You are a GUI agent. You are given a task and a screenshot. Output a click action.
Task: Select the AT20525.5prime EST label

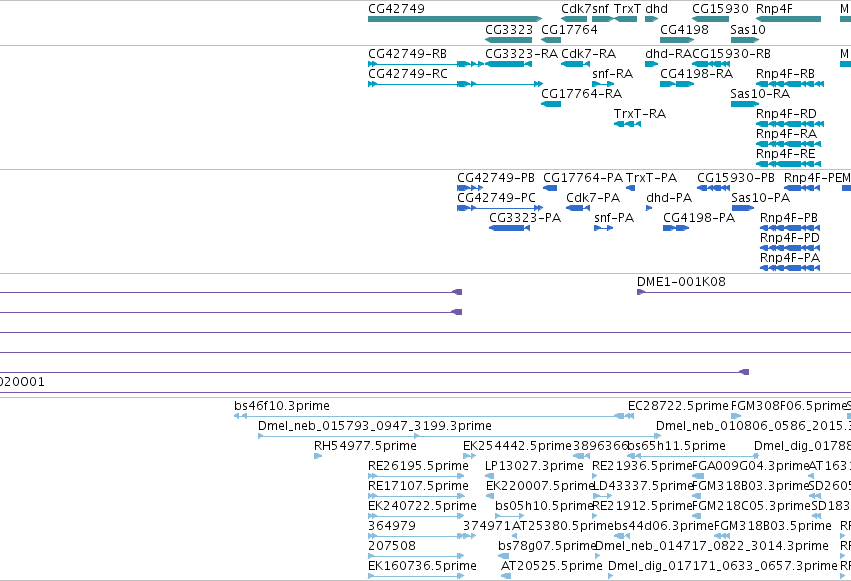point(551,567)
